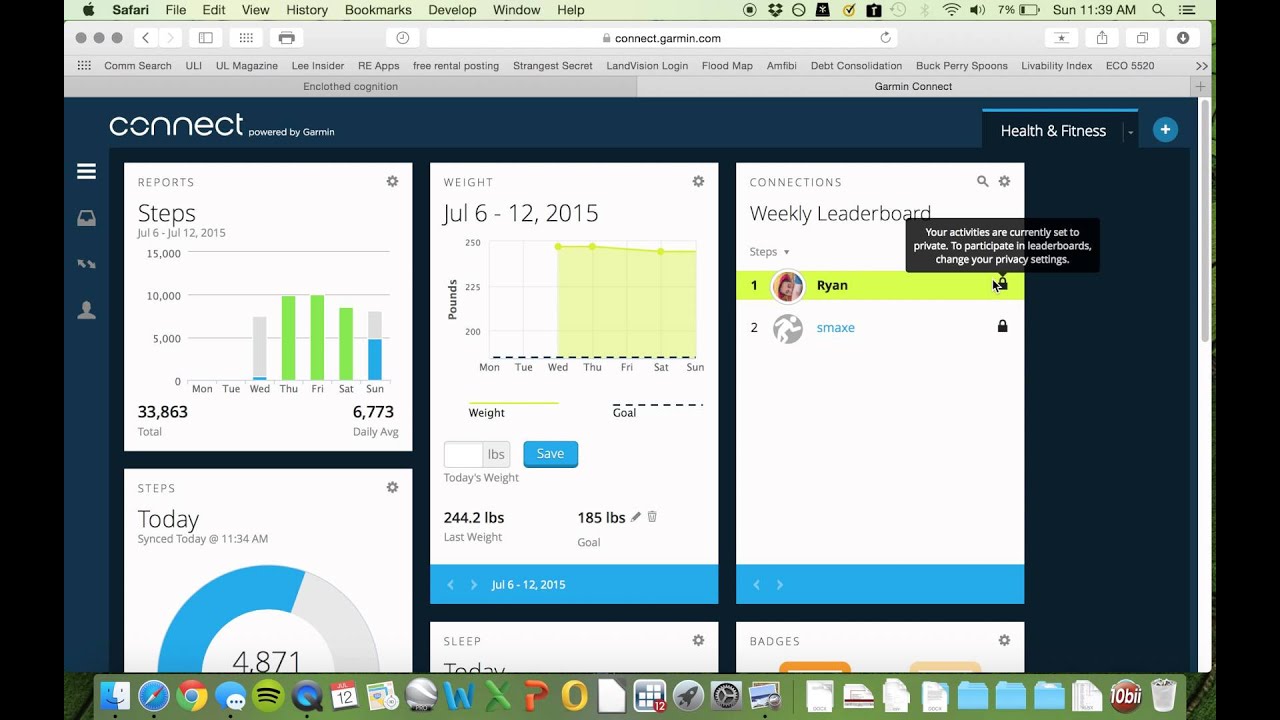The height and width of the screenshot is (720, 1280).
Task: Click the print icon in Safari's toolbar
Action: (x=287, y=38)
